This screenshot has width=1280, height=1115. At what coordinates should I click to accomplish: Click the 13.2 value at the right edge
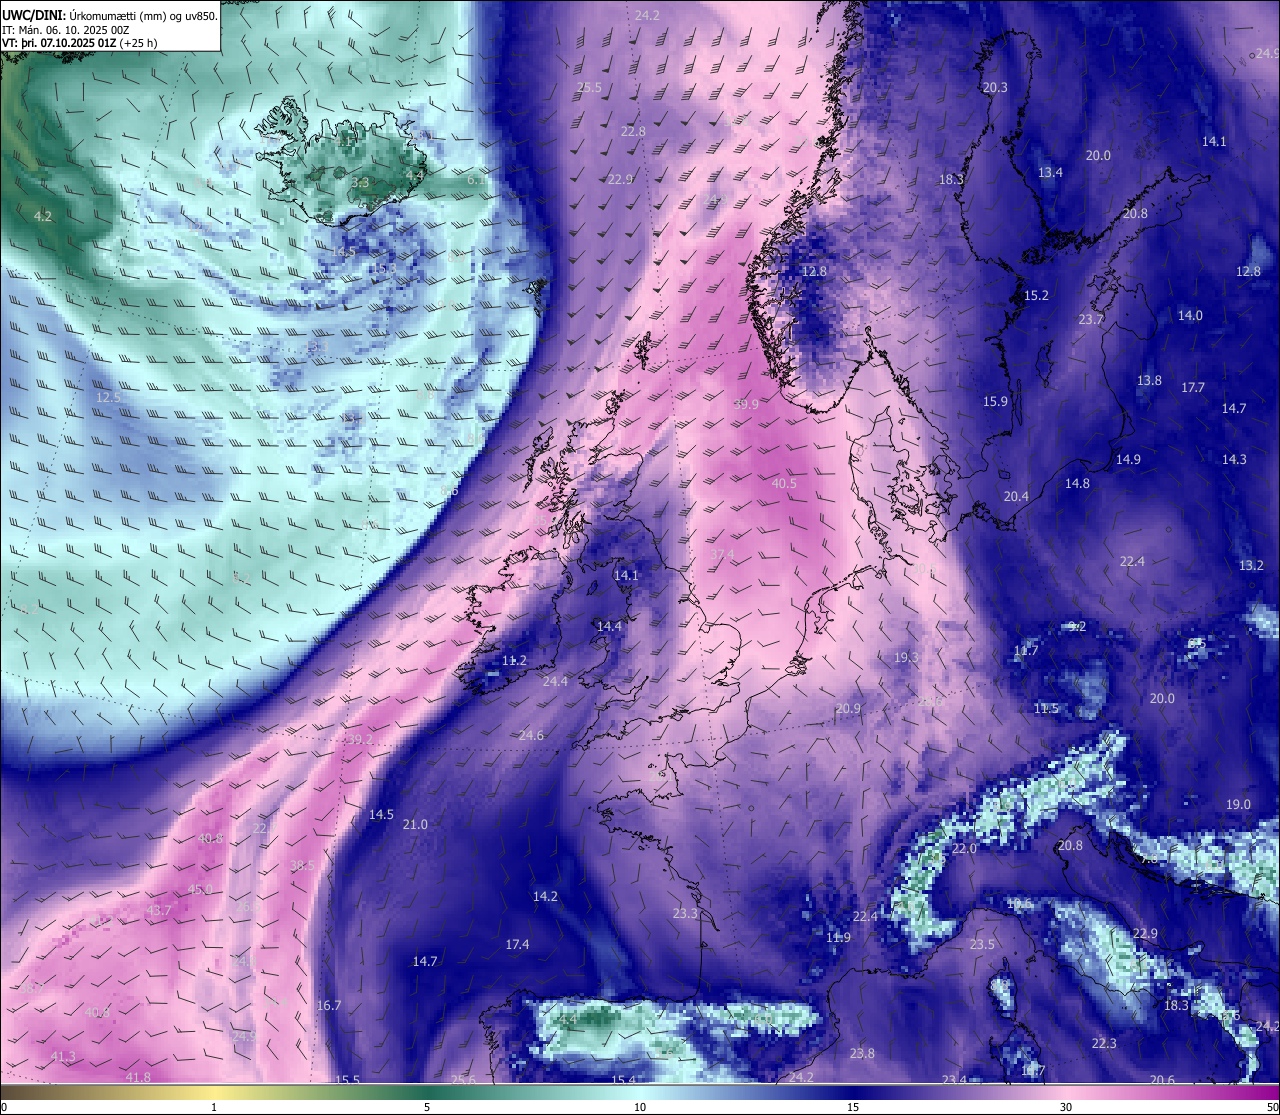[1251, 565]
